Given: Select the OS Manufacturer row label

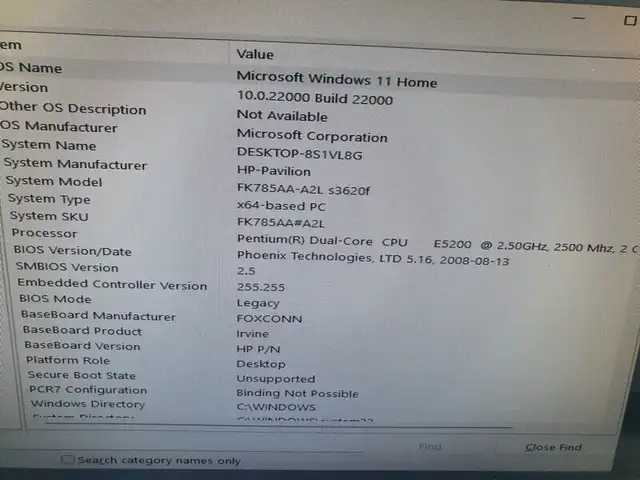Looking at the screenshot, I should pos(58,127).
